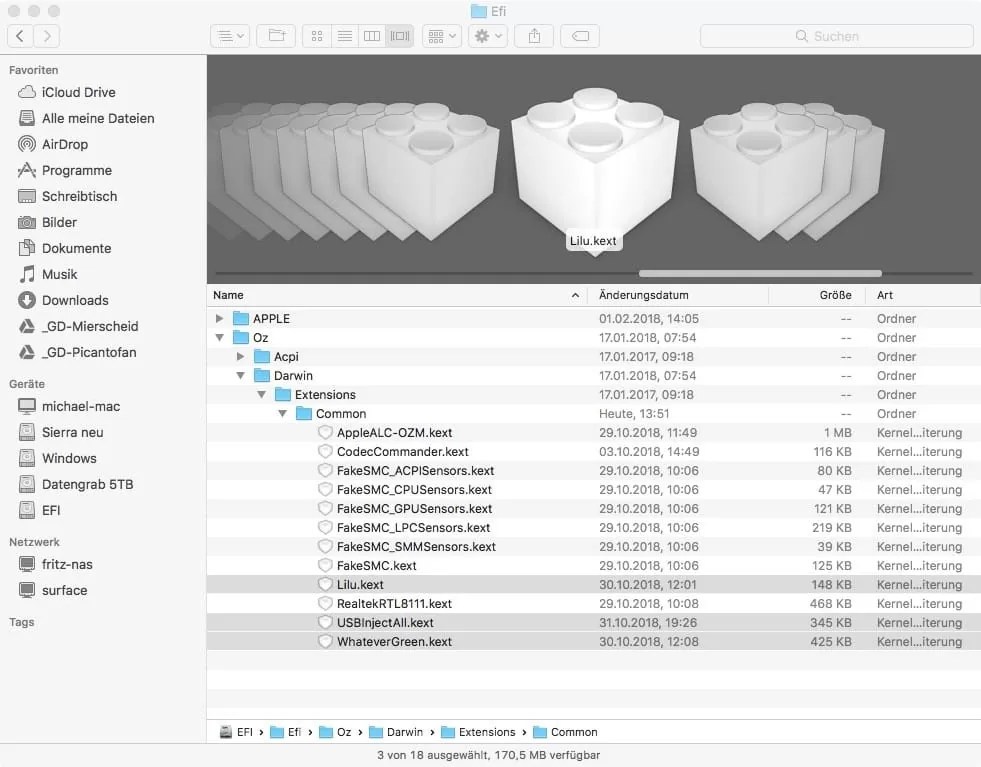Open the arrange-by grouping dropdown
This screenshot has height=767, width=981.
[x=442, y=36]
